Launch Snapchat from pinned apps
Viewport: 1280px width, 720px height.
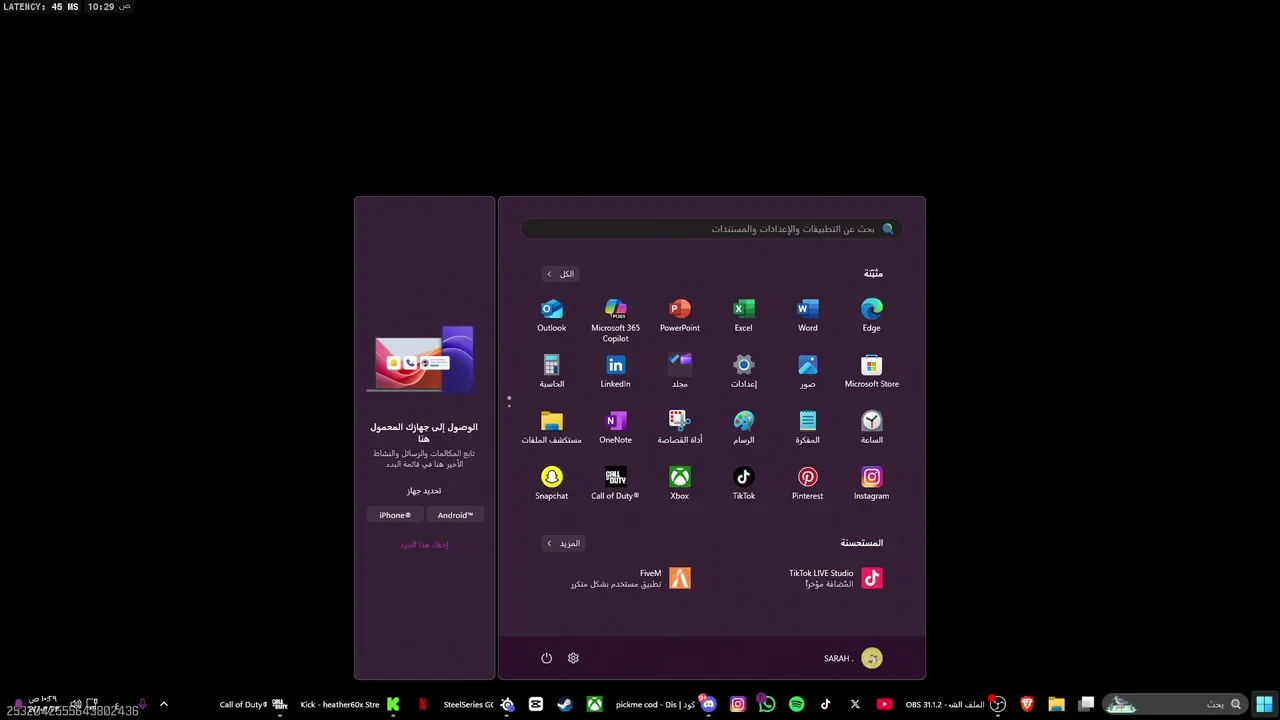point(551,483)
